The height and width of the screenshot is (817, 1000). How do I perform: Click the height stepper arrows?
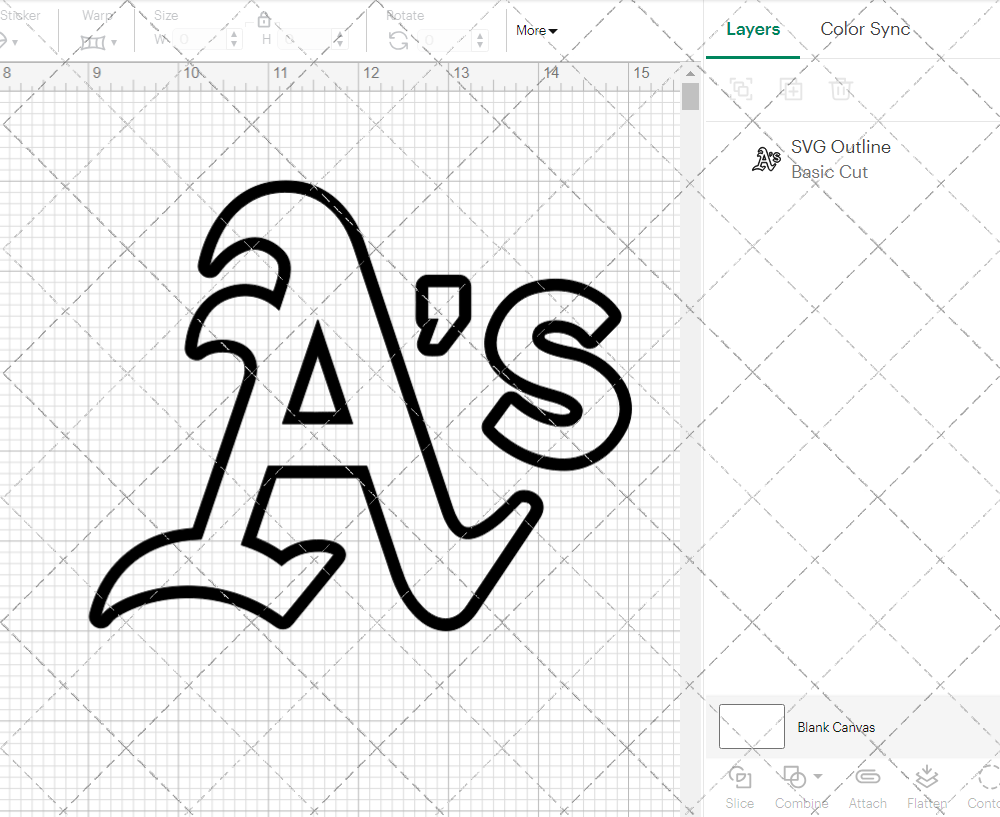[340, 40]
